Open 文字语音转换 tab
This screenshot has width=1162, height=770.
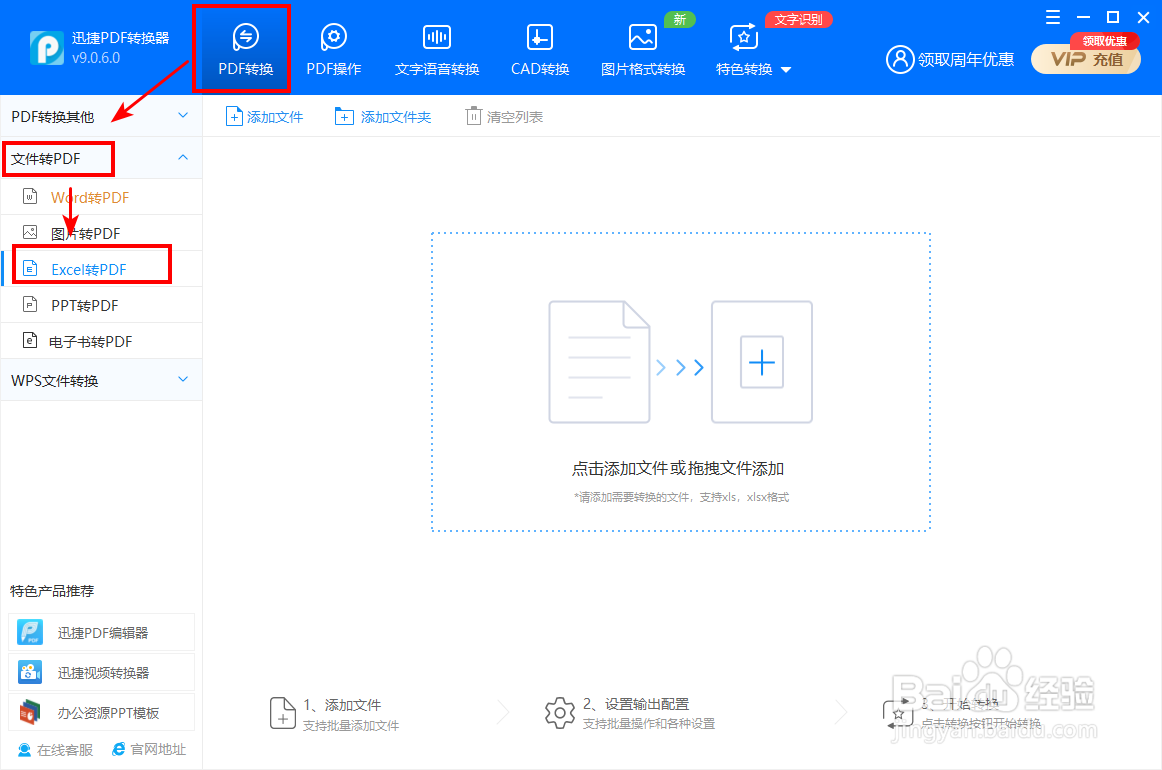(436, 50)
